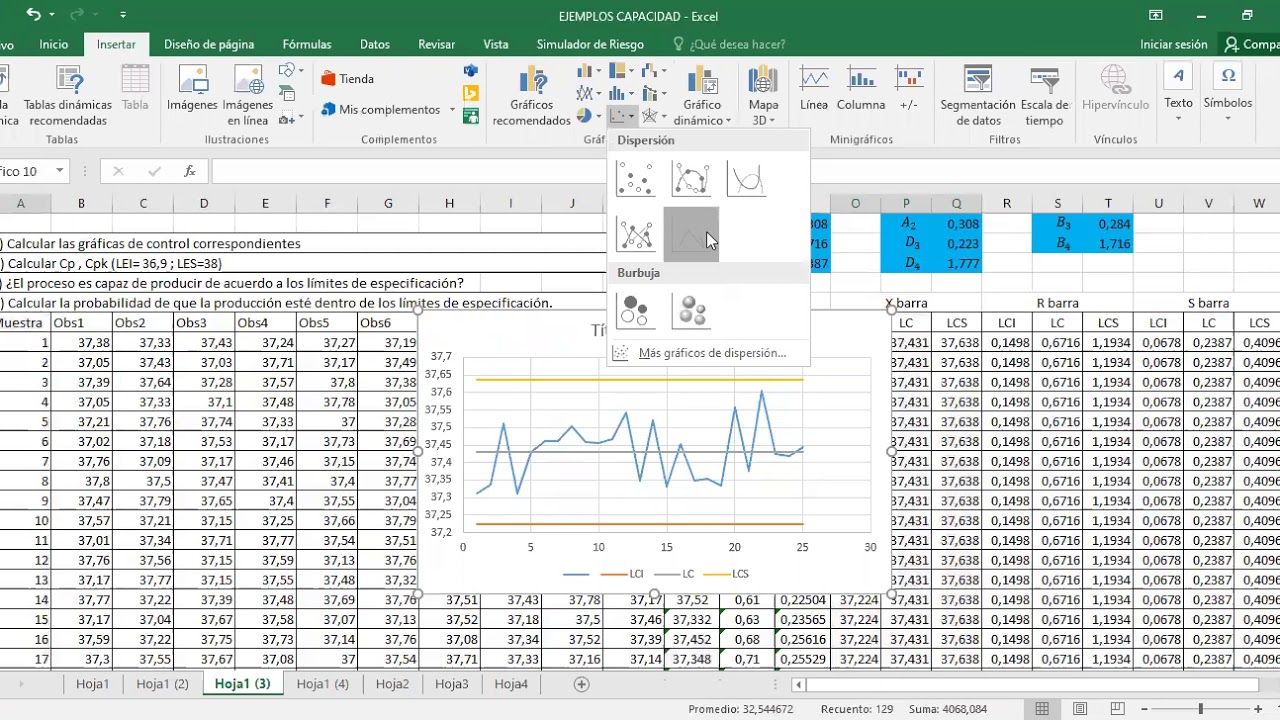The image size is (1280, 720).
Task: Select scatter with smooth lines only
Action: point(746,179)
